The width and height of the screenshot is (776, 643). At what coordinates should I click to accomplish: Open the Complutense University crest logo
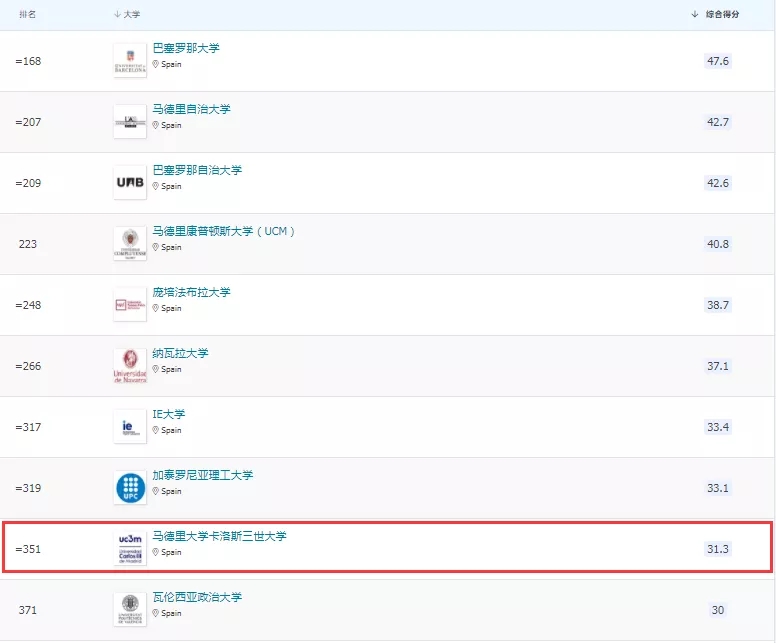point(130,244)
